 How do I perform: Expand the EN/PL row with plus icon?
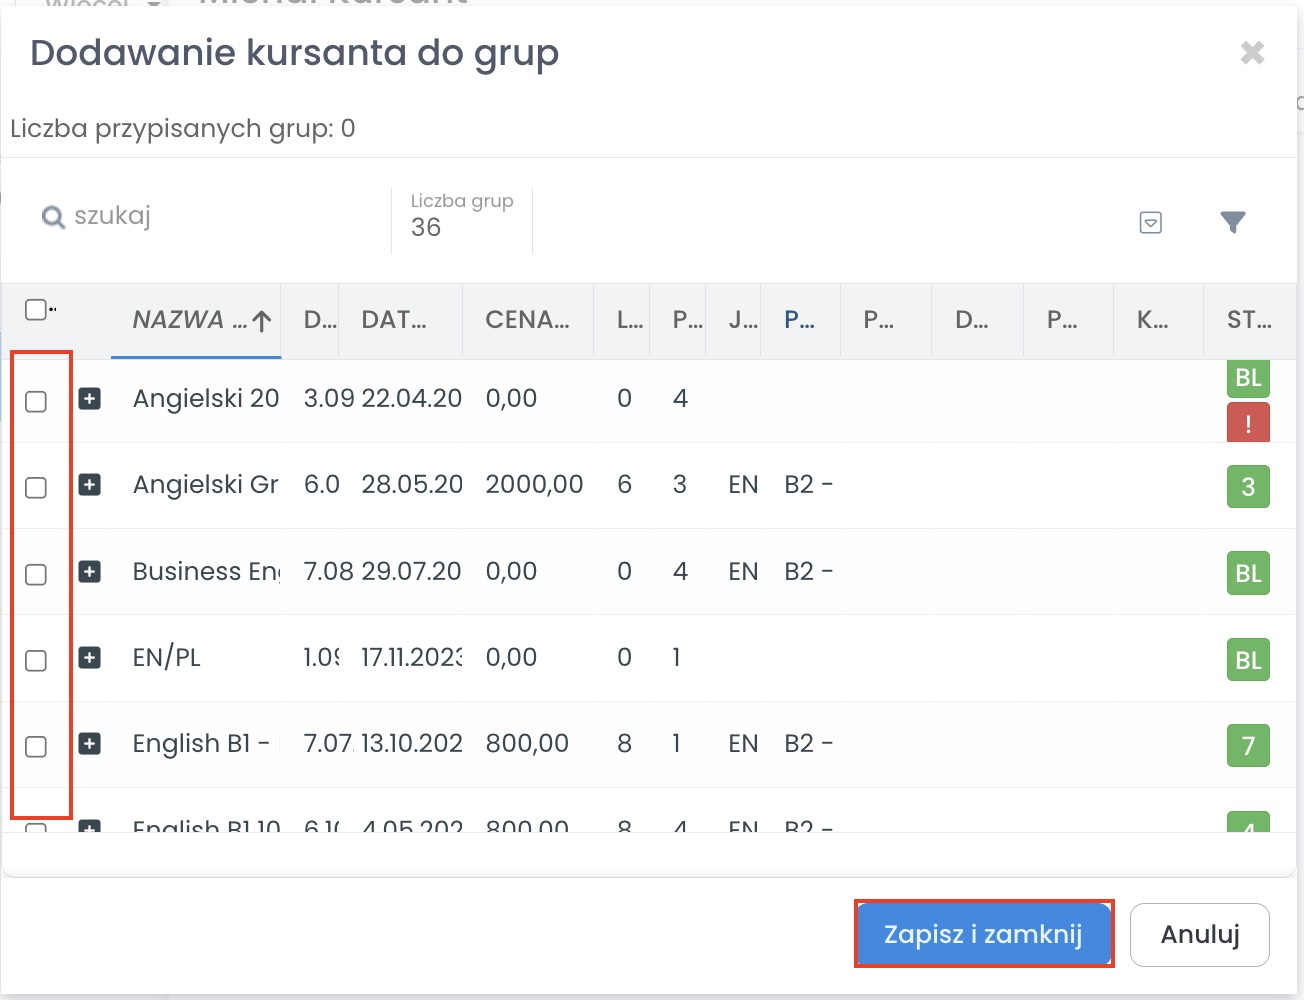pyautogui.click(x=90, y=658)
